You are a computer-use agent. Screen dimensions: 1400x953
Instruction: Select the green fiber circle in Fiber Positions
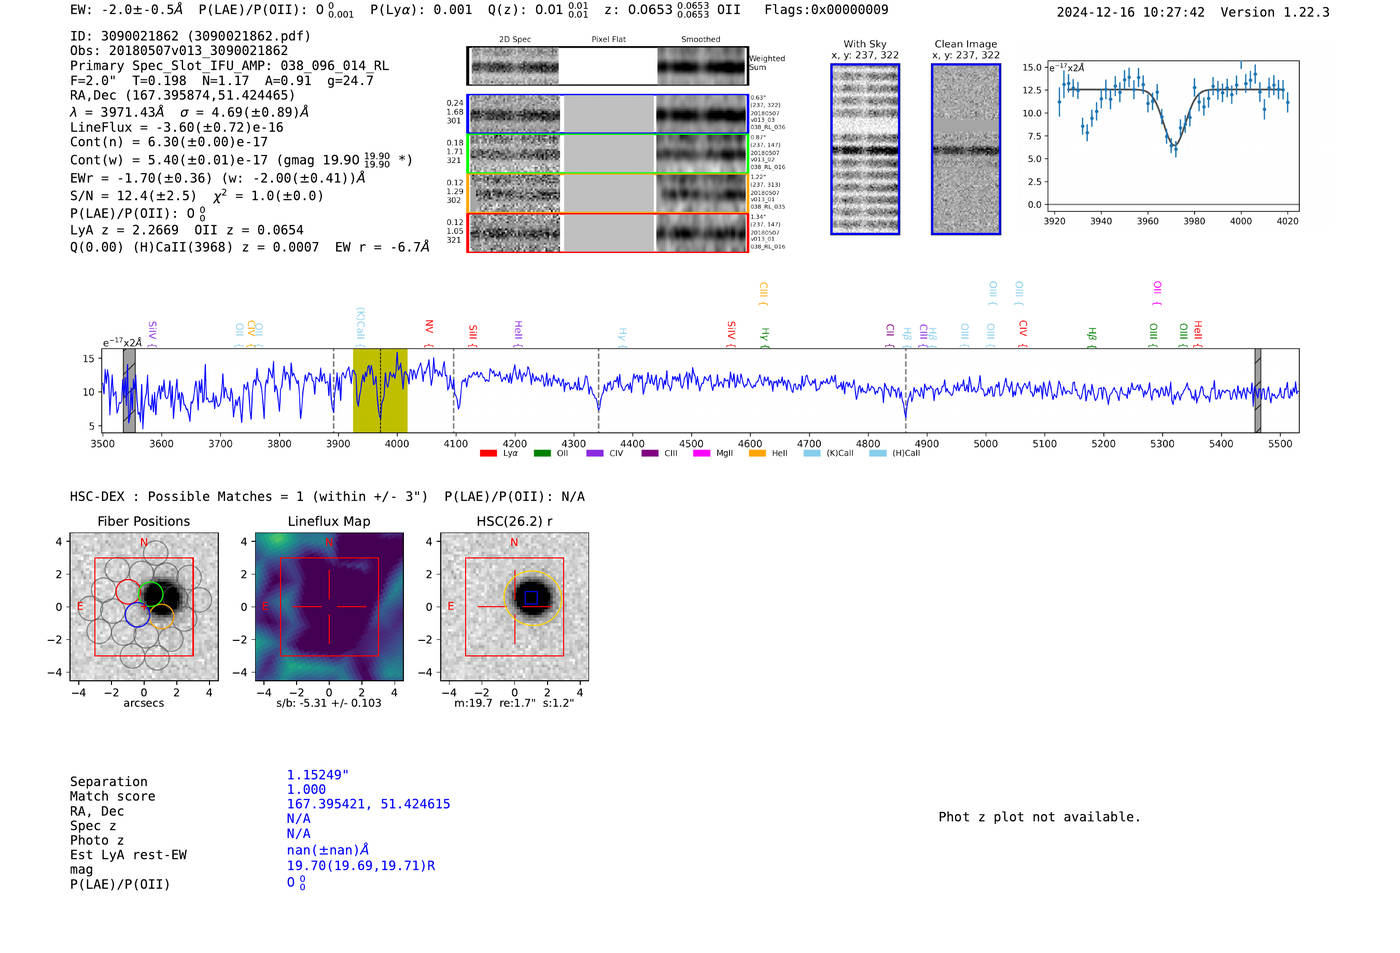click(151, 594)
